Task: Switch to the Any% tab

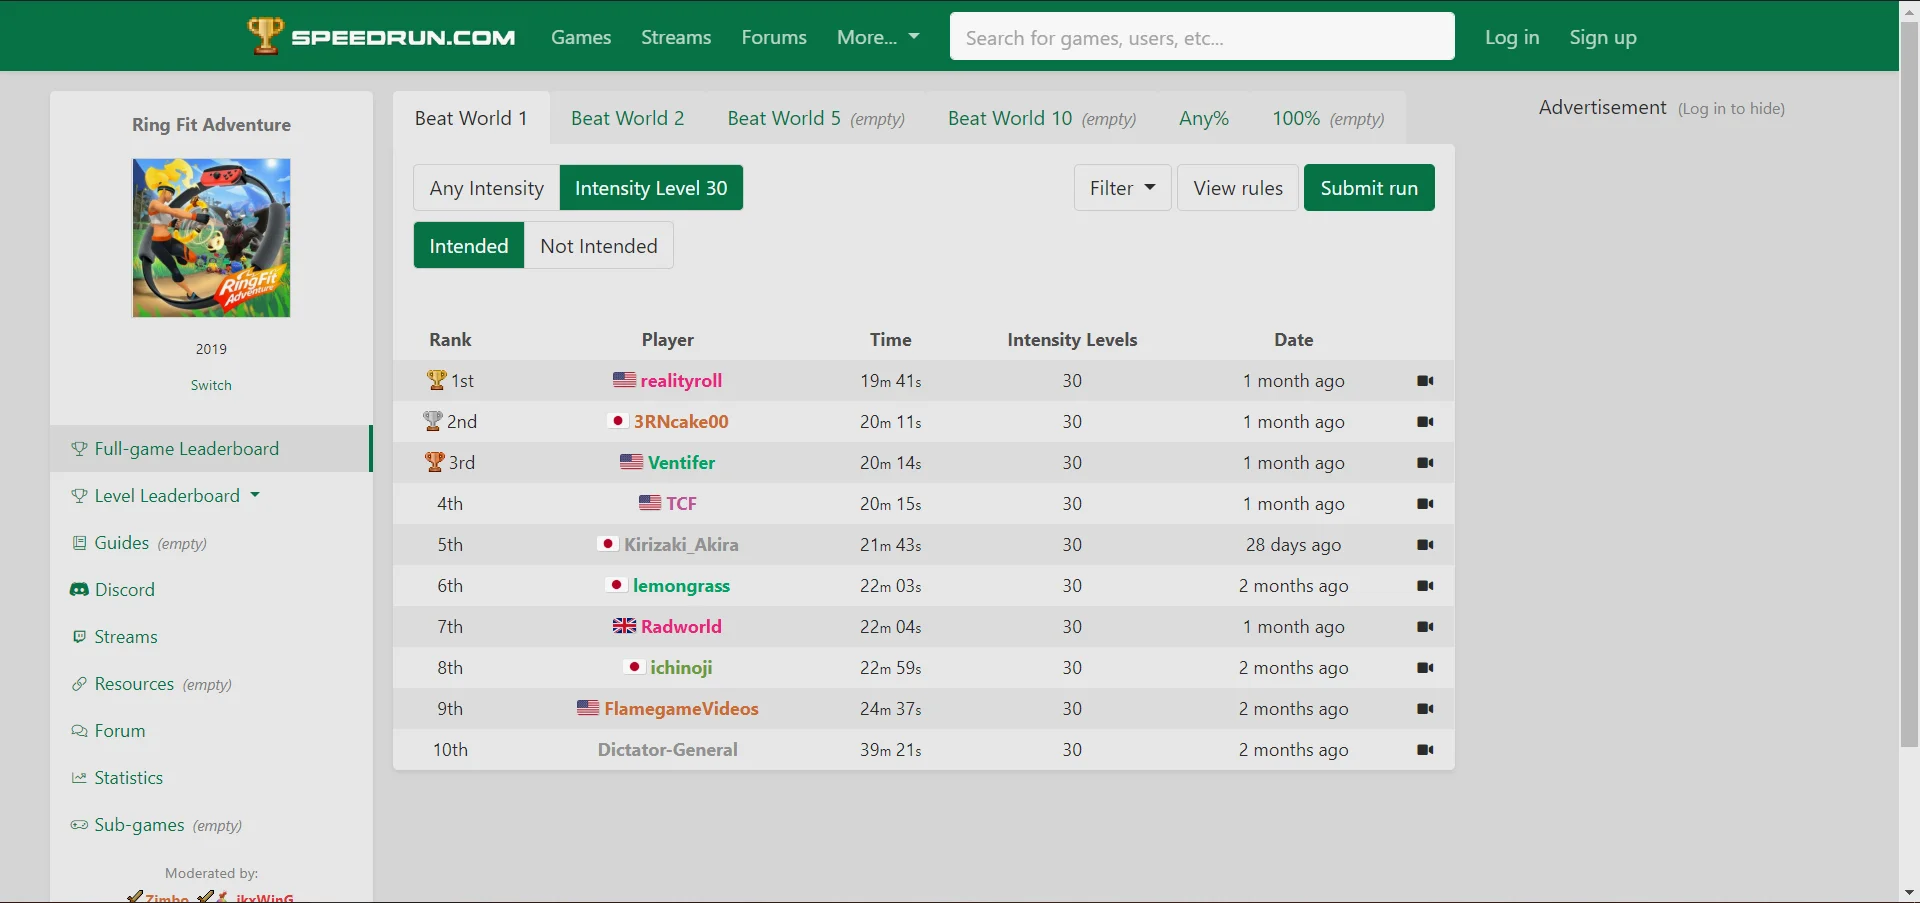Action: click(1204, 118)
